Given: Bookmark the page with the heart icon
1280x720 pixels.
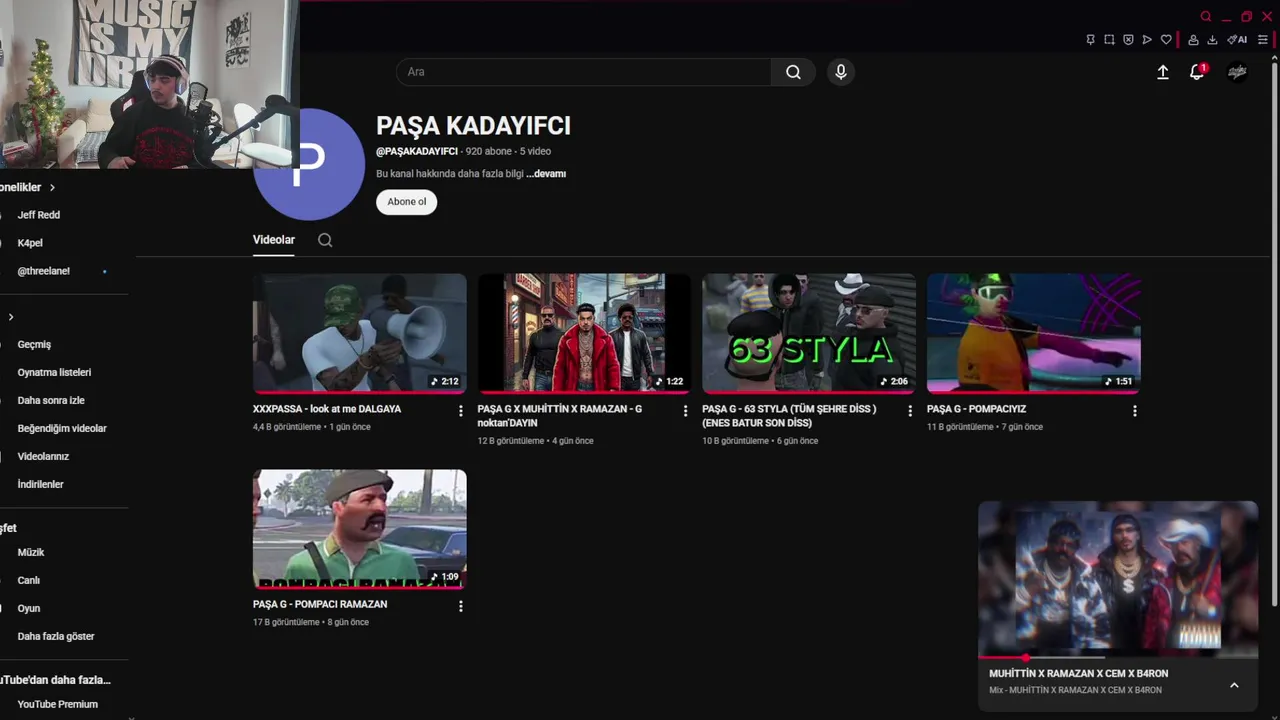Looking at the screenshot, I should 1166,40.
